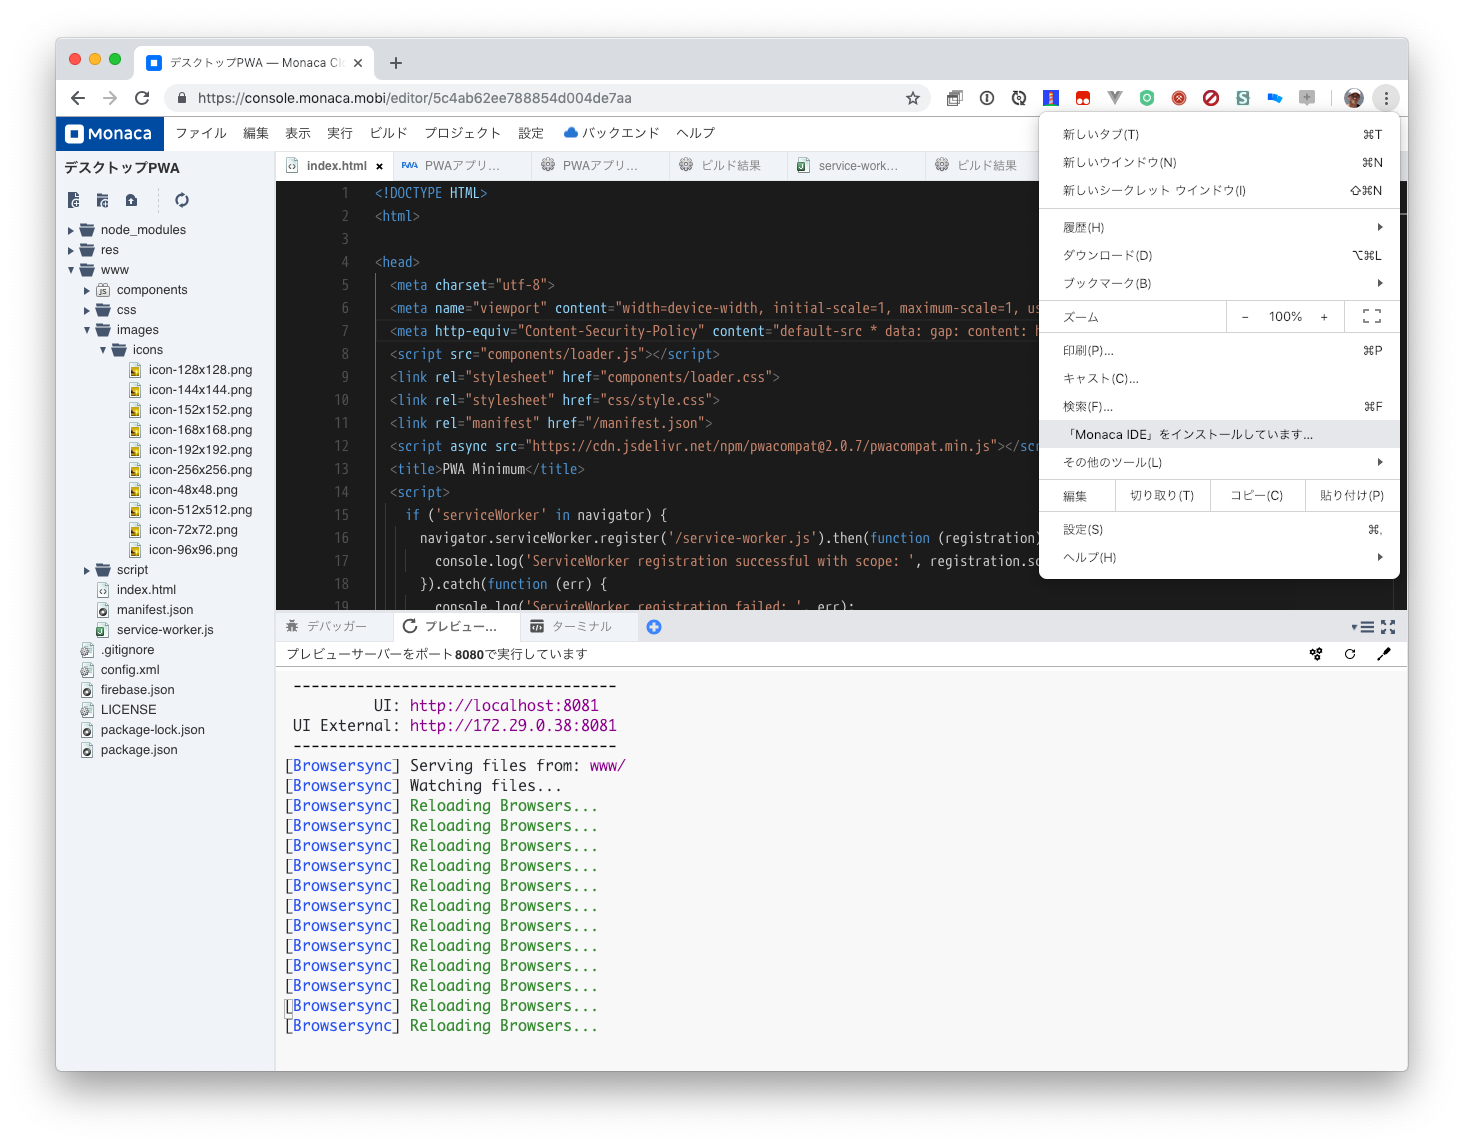Image resolution: width=1464 pixels, height=1145 pixels.
Task: Refresh the project file tree
Action: click(182, 200)
